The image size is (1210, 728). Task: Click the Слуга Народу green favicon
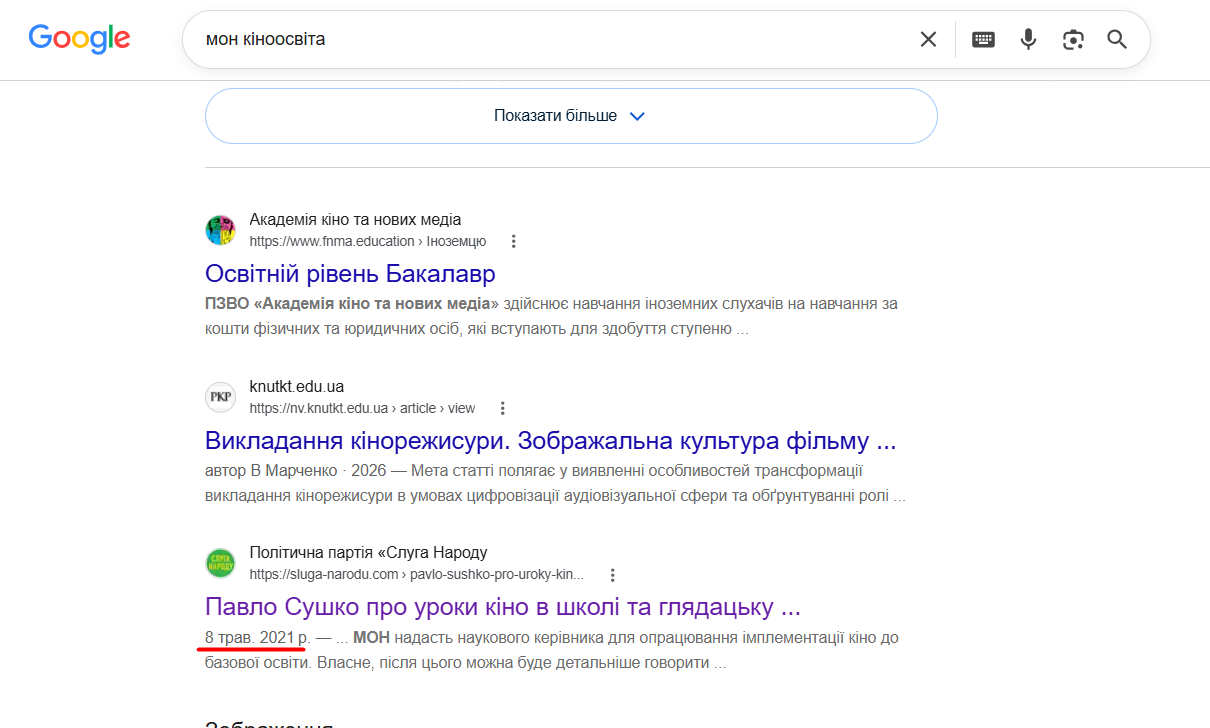pos(220,563)
